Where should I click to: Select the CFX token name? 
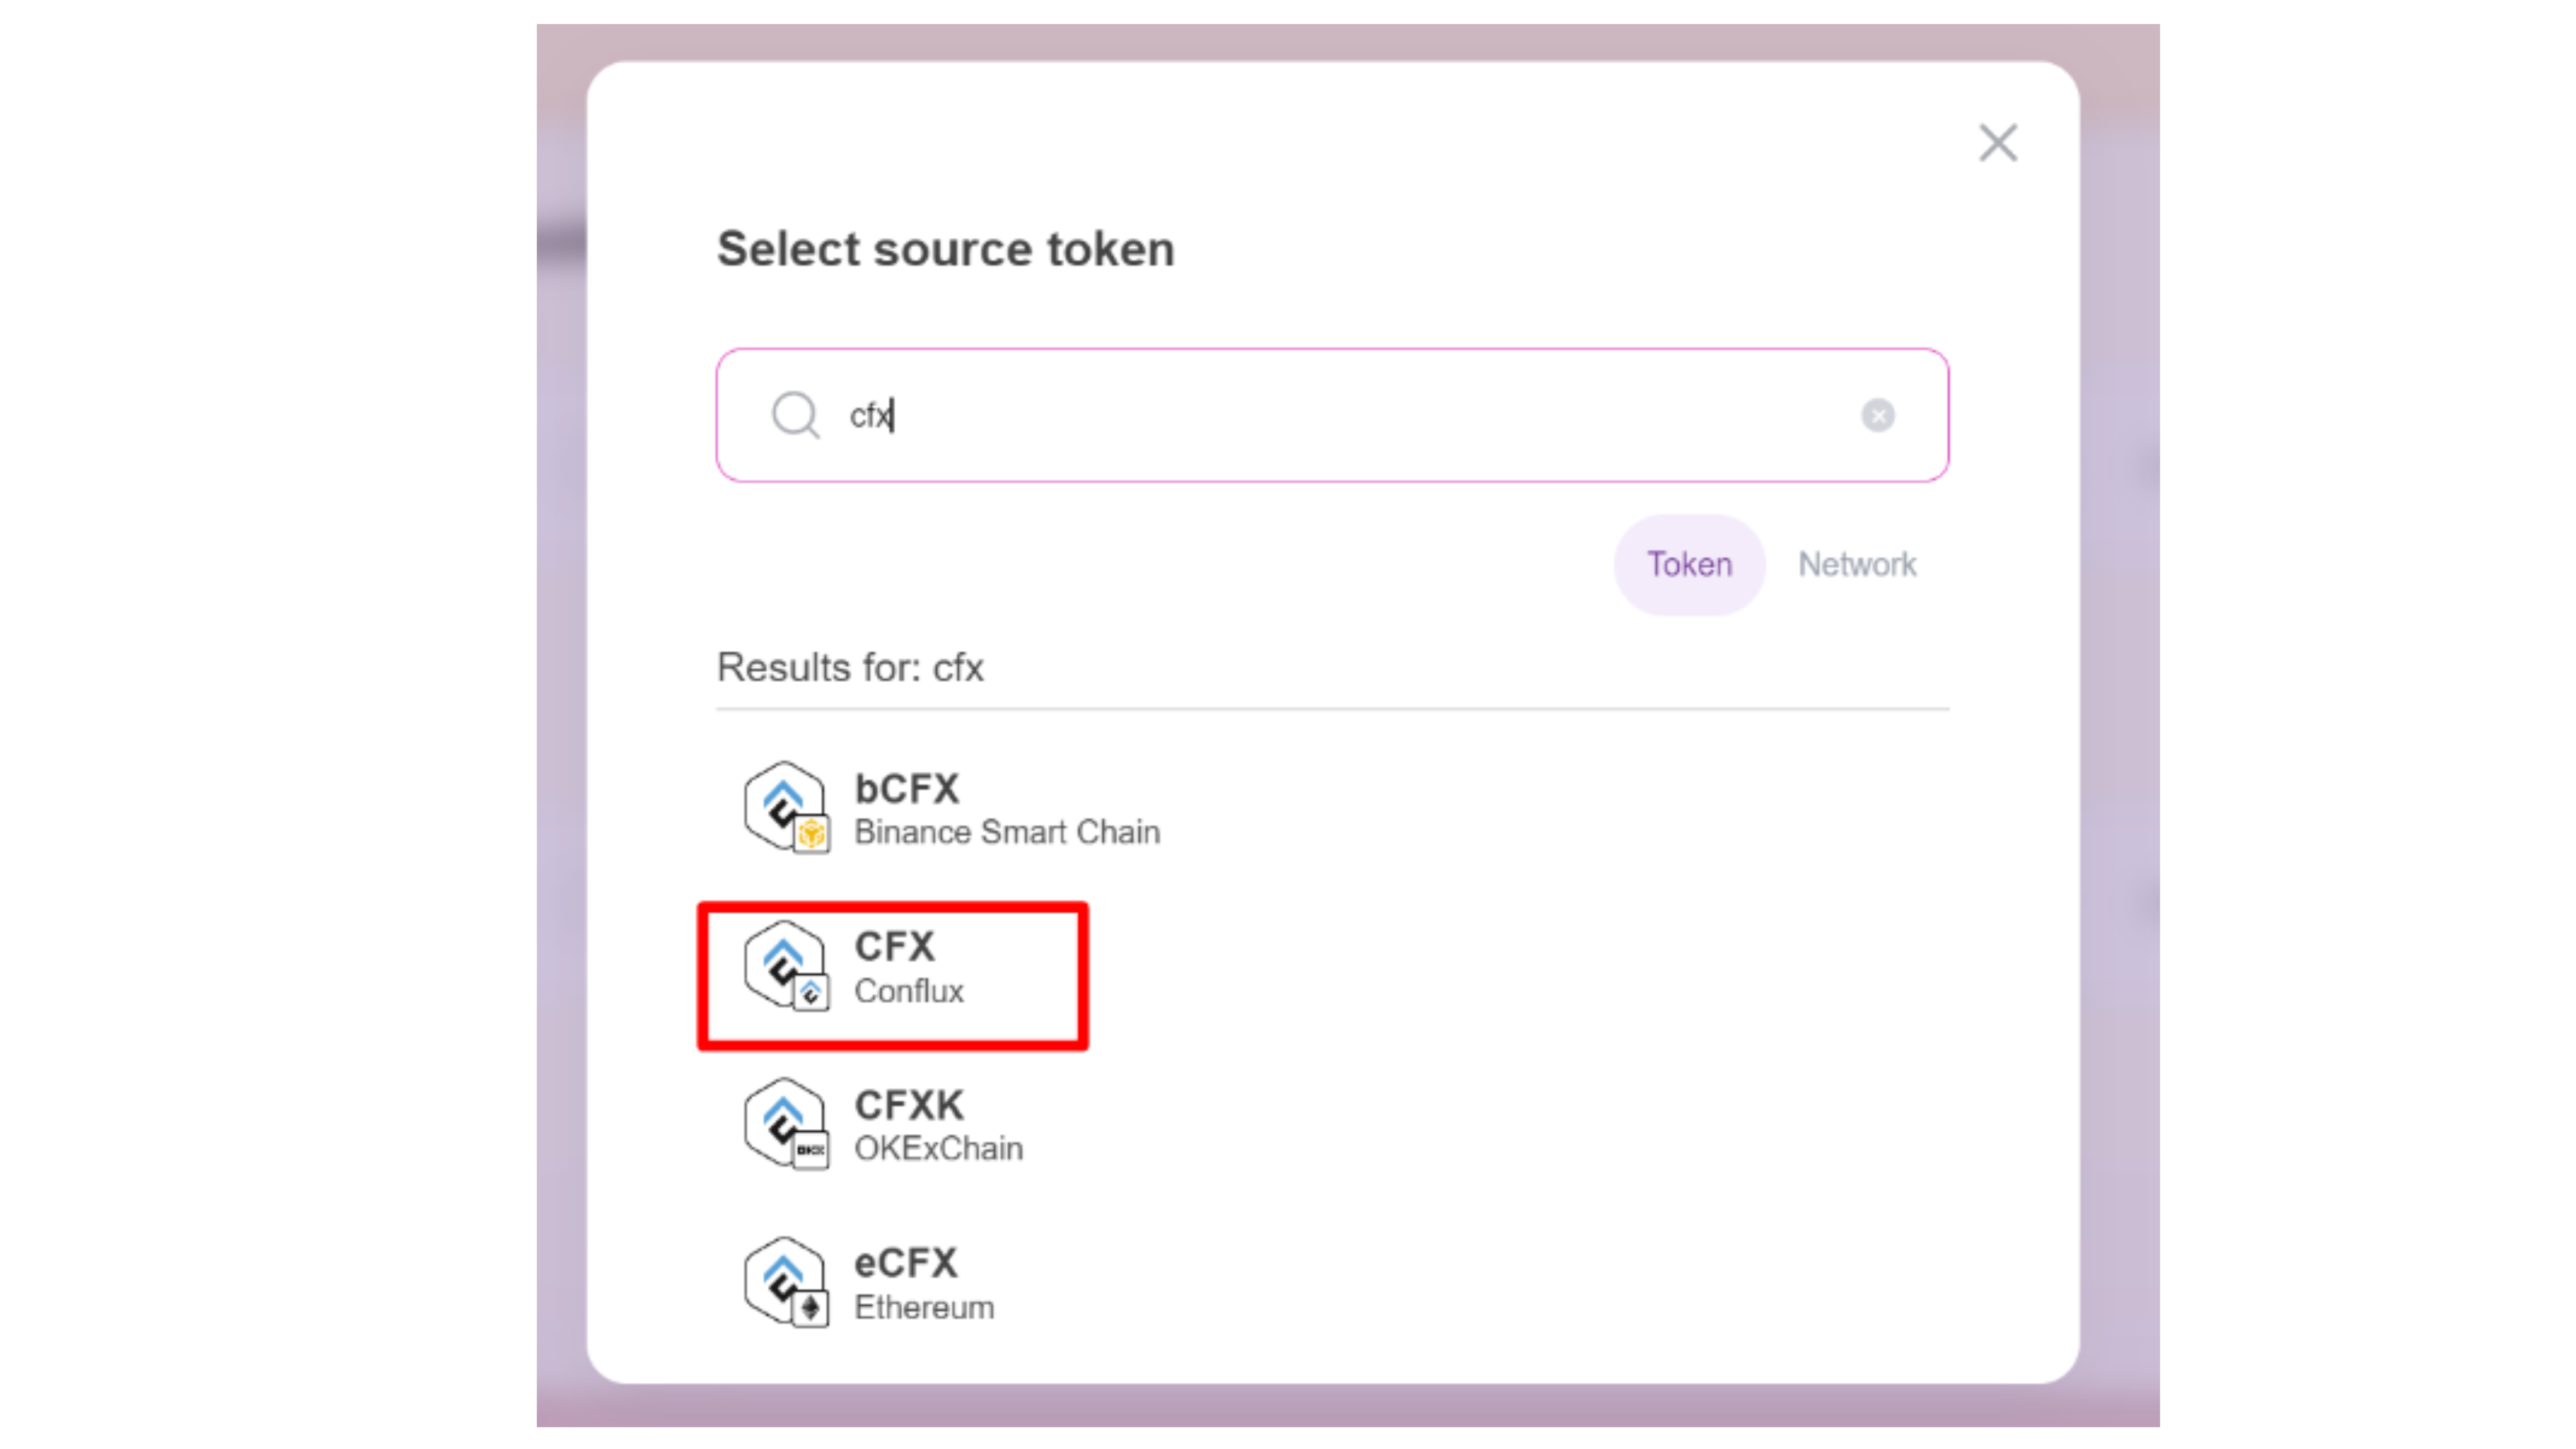894,946
